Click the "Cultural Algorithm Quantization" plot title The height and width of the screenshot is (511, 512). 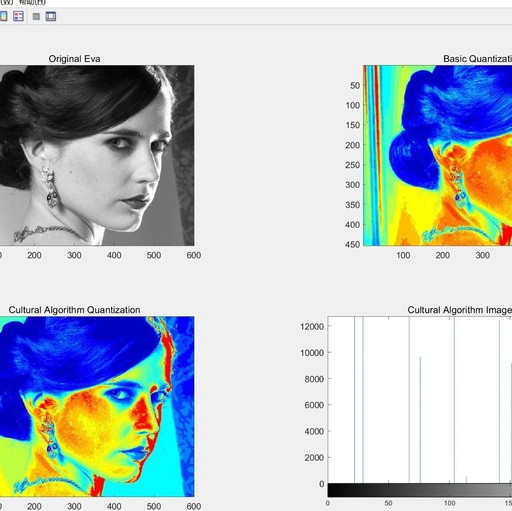point(74,310)
